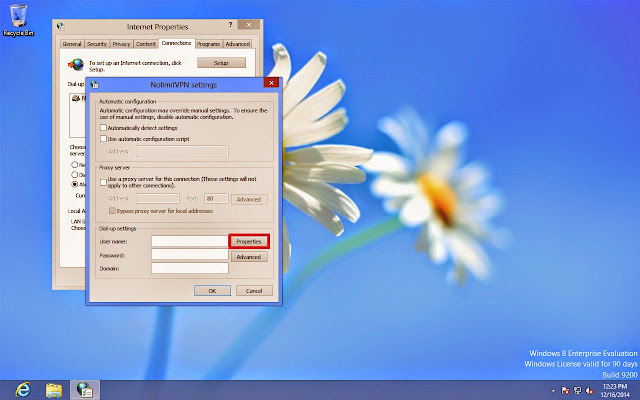Launch Internet Explorer from the taskbar
Screen dimensions: 640x400
coord(23,389)
